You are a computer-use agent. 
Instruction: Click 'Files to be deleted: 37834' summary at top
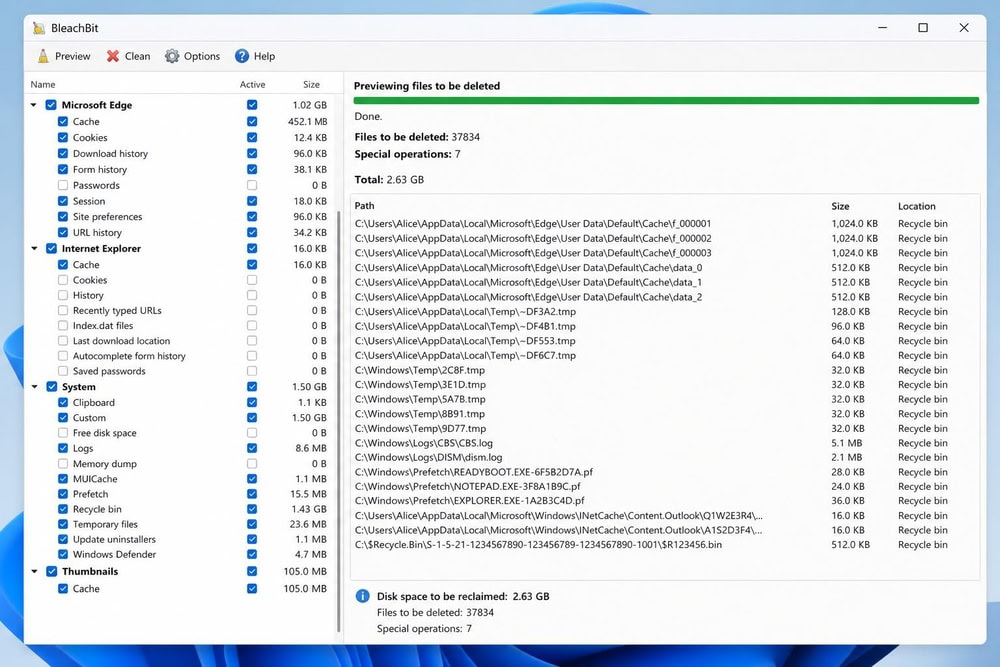pyautogui.click(x=417, y=137)
